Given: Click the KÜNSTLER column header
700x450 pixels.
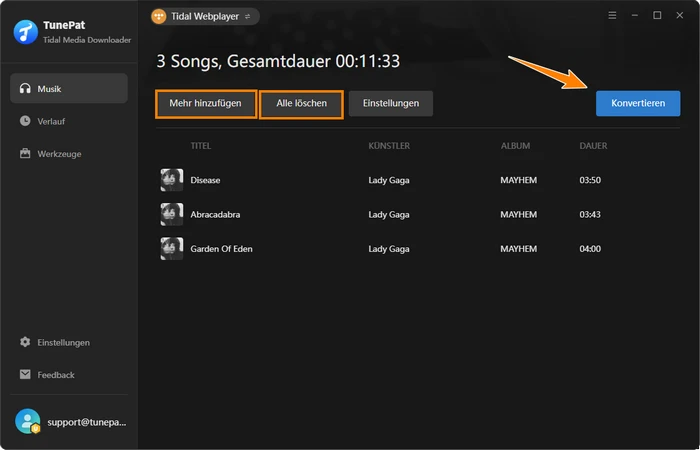Looking at the screenshot, I should [389, 146].
